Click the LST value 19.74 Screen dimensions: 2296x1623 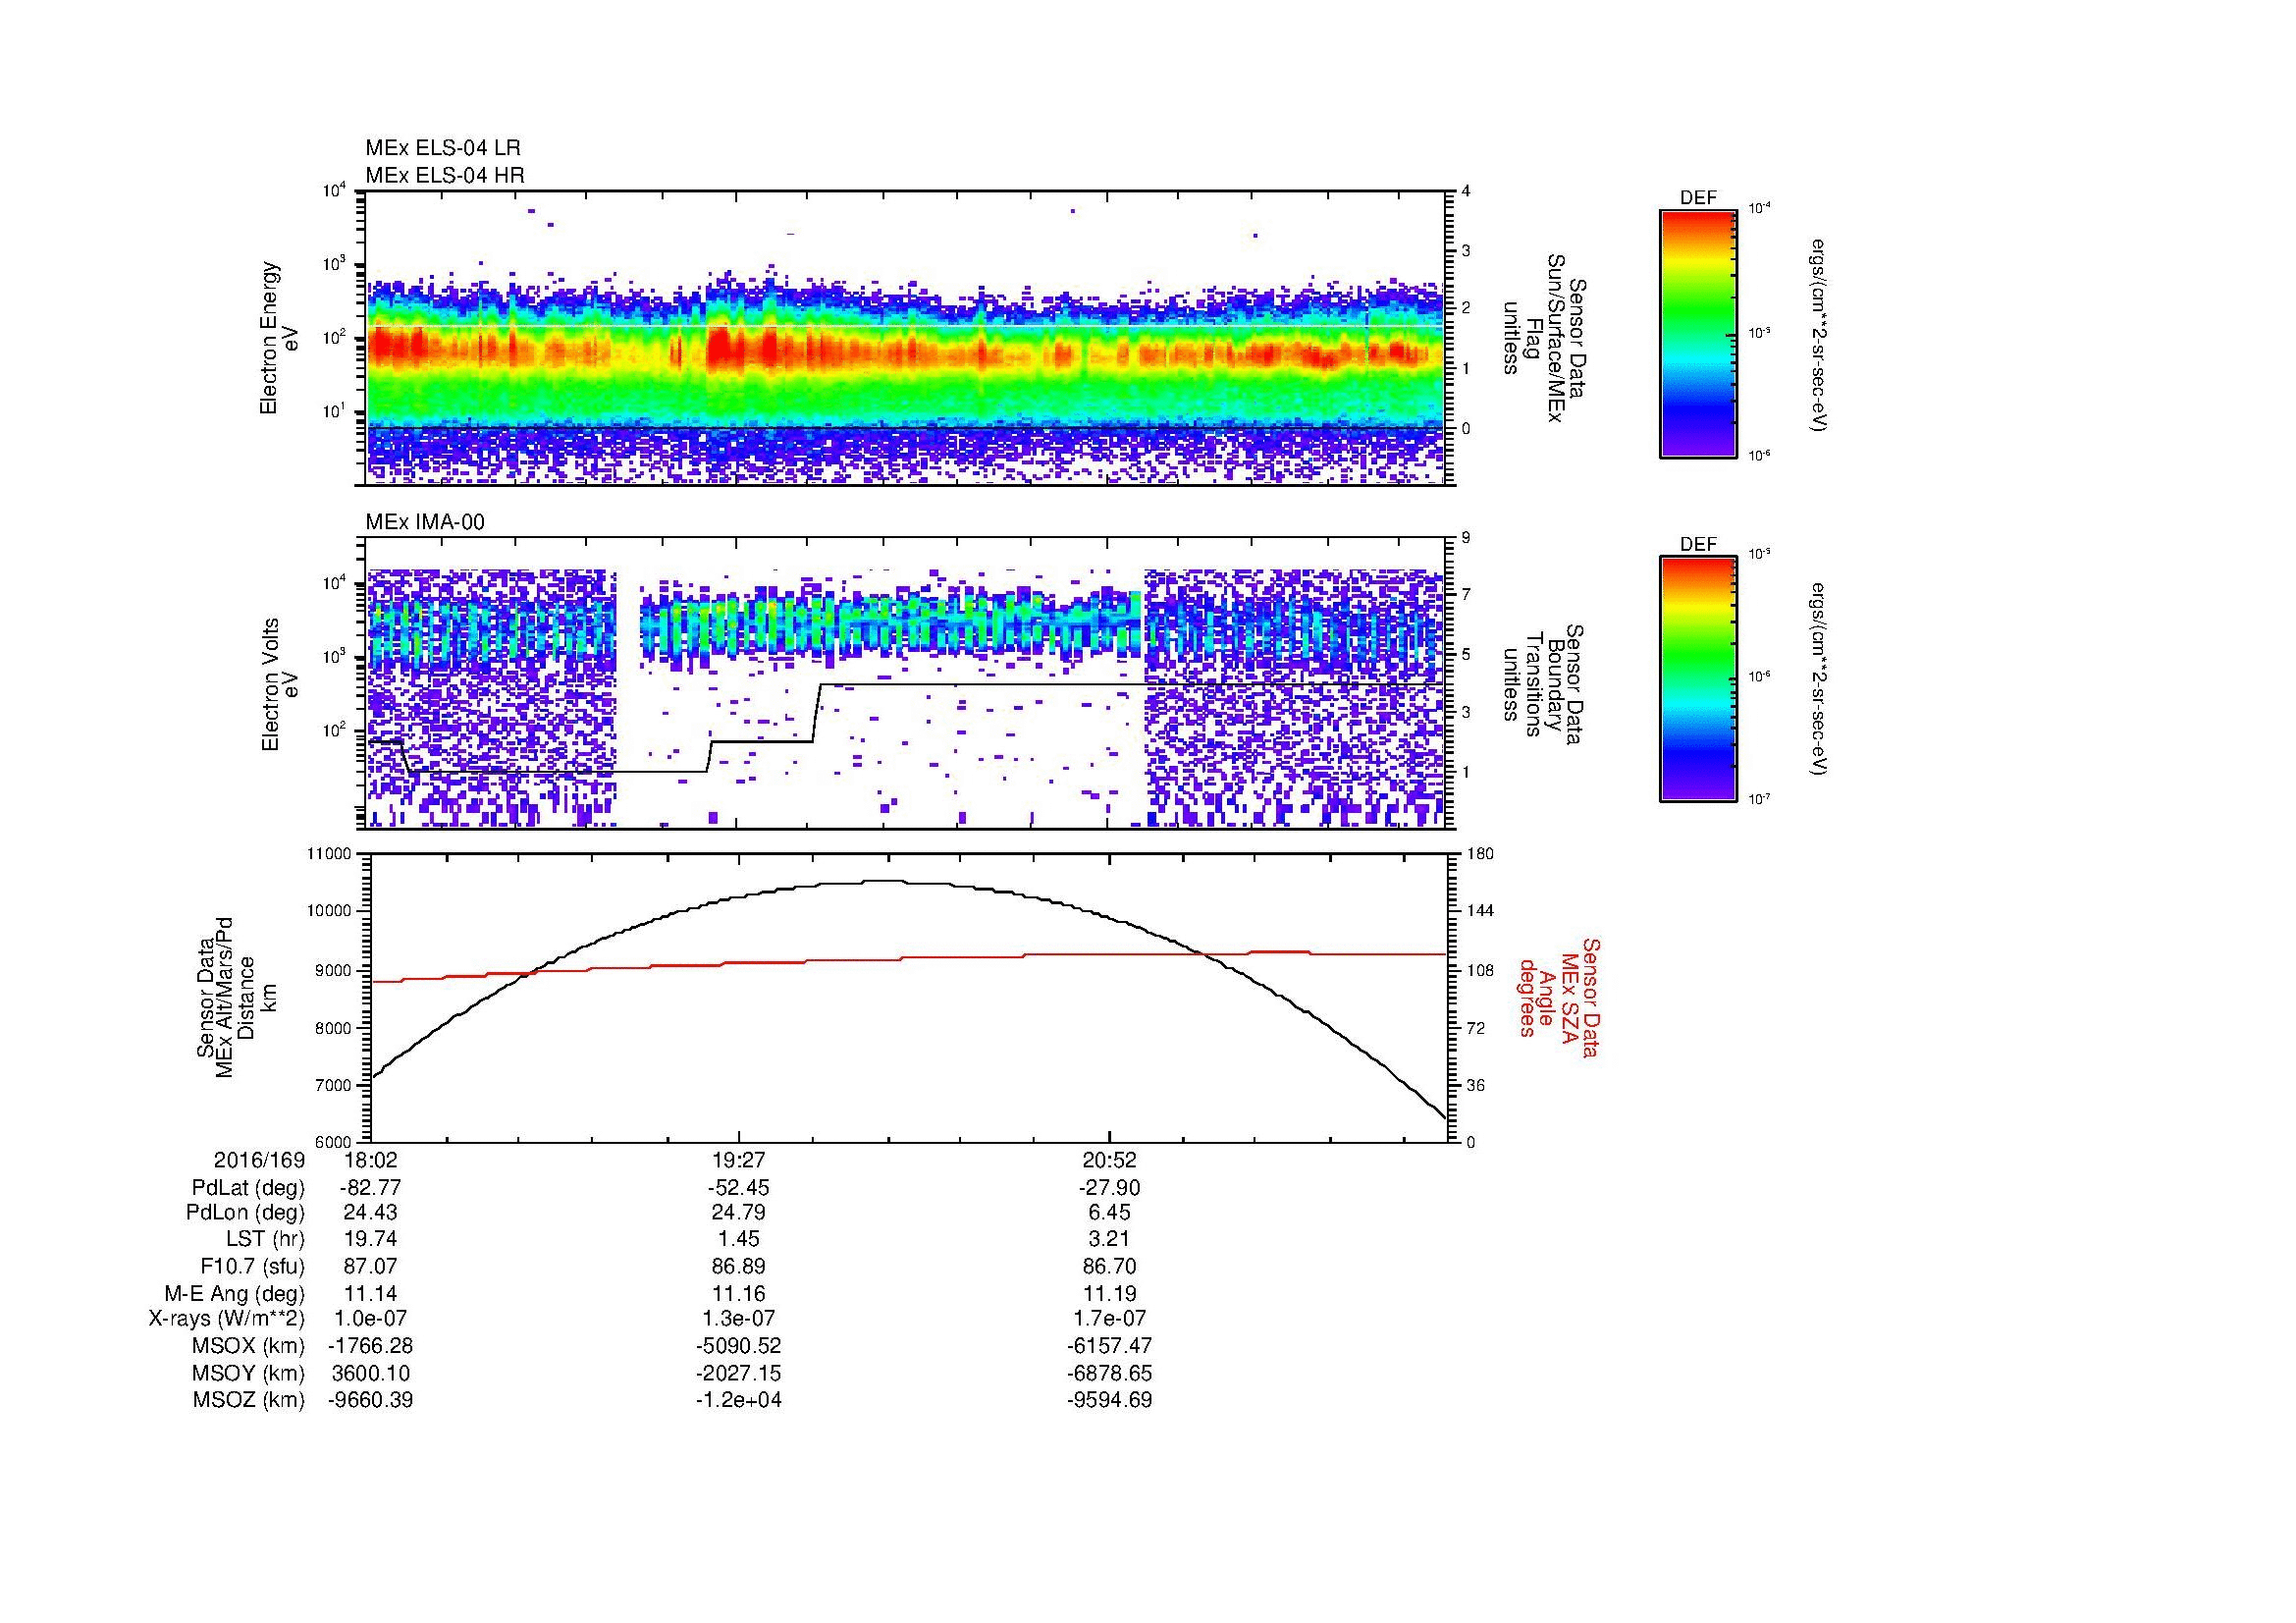[370, 1239]
